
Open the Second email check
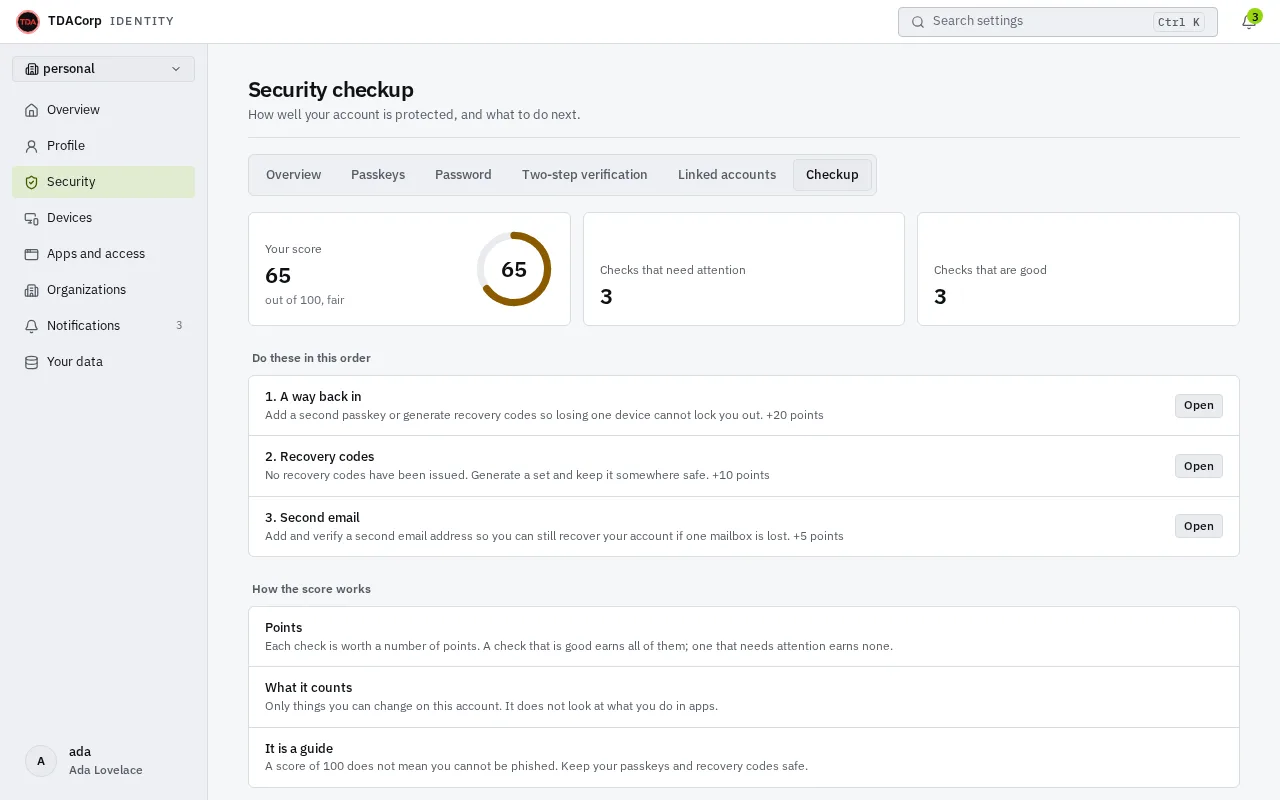(1198, 526)
